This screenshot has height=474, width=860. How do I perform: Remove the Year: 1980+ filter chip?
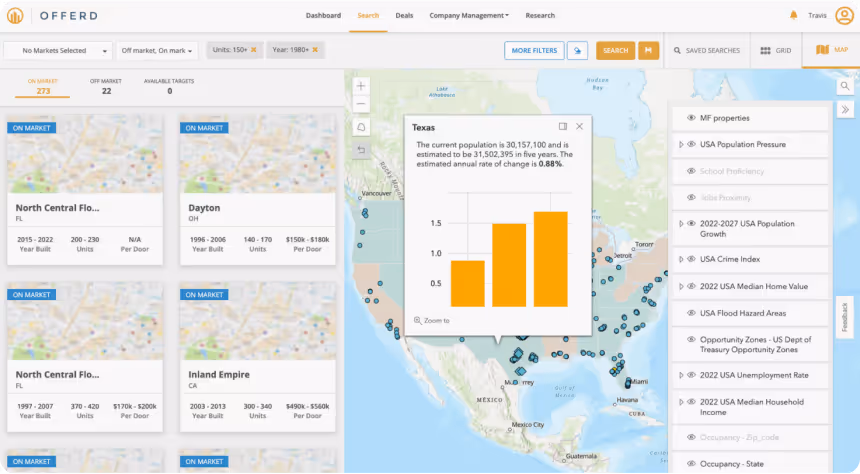click(x=315, y=50)
